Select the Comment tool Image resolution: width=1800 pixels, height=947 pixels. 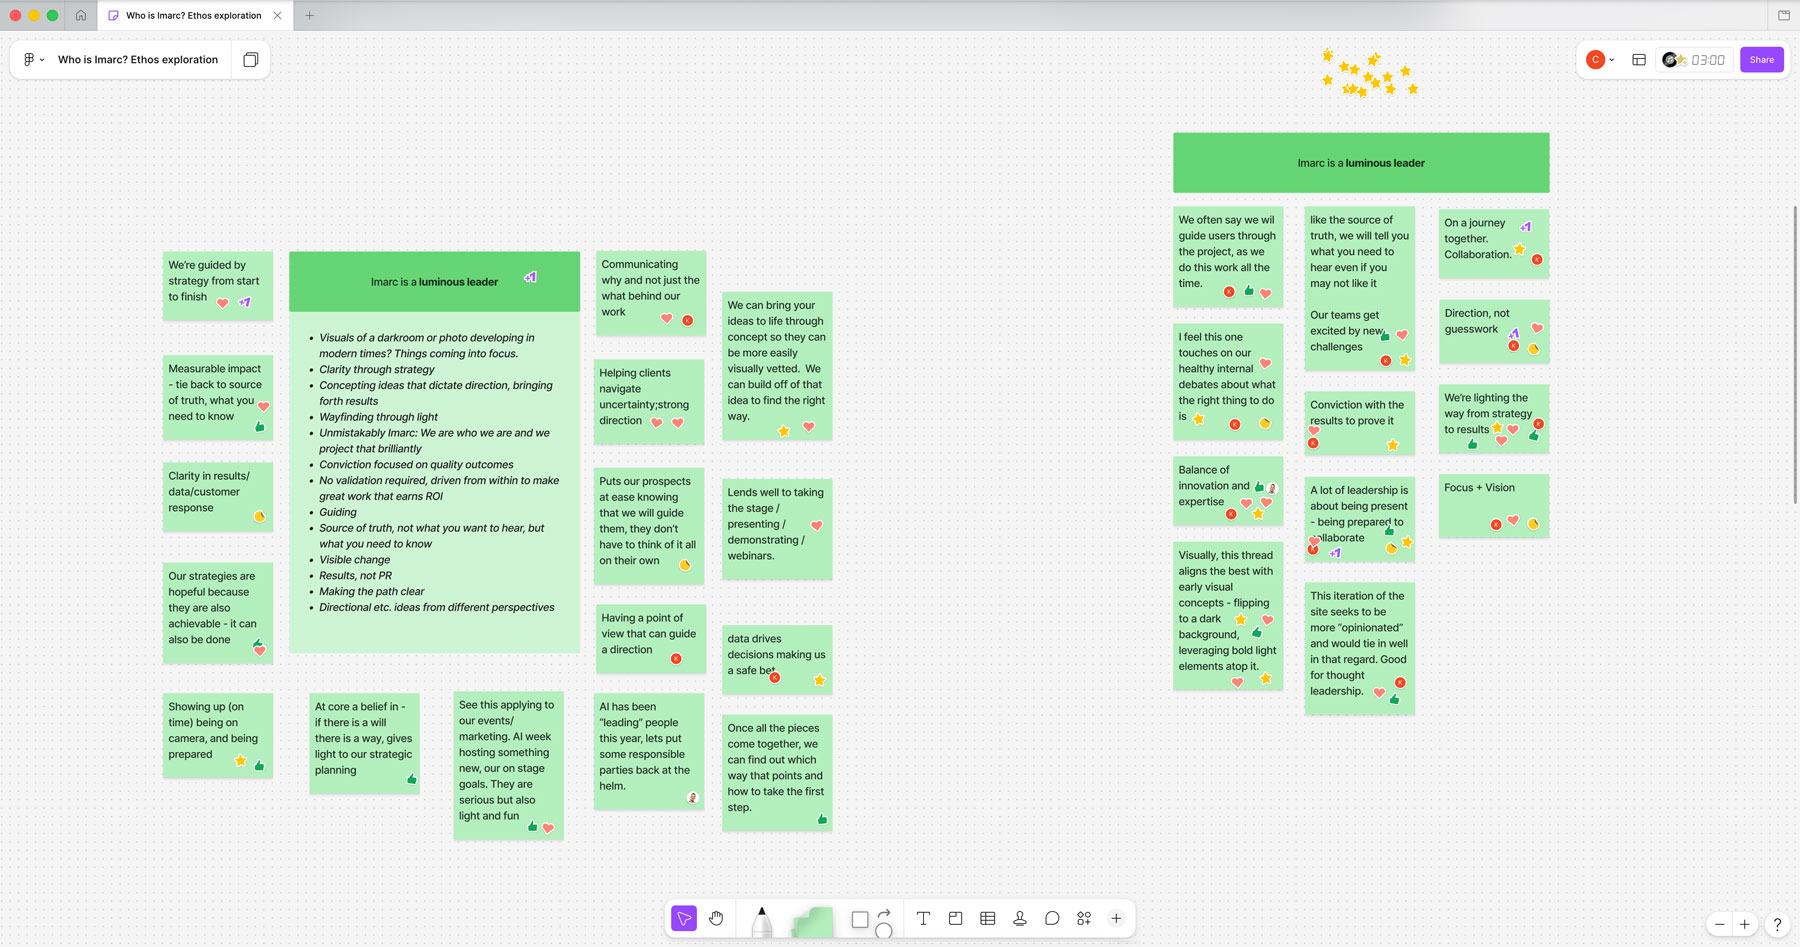1052,918
